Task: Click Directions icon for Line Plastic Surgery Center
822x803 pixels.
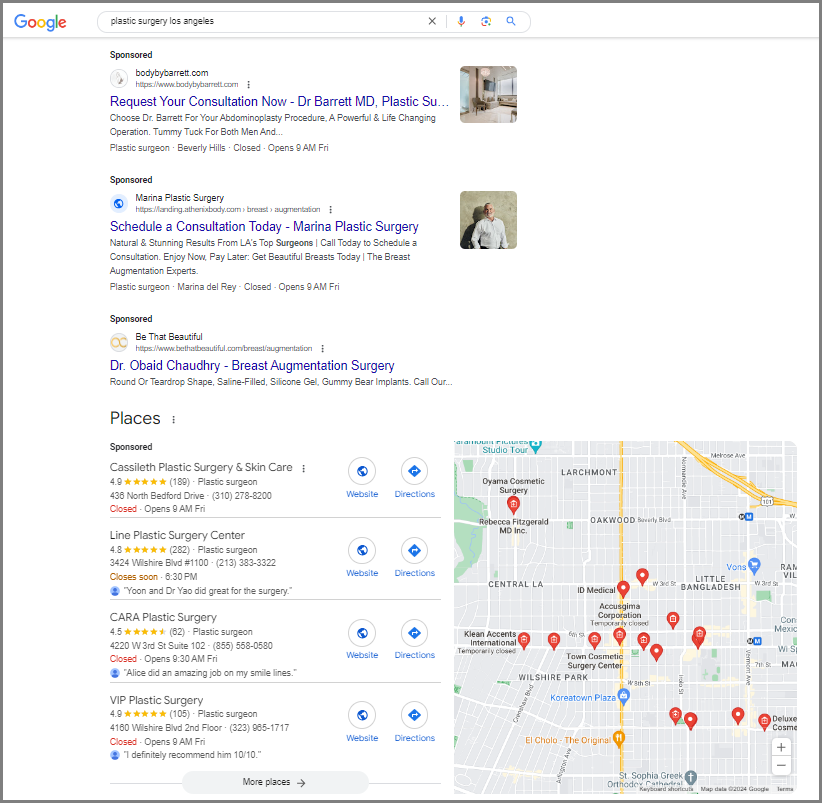Action: [x=415, y=550]
